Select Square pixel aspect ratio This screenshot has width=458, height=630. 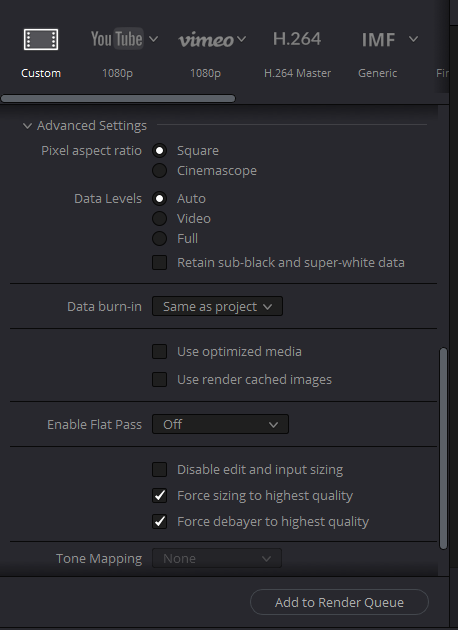(159, 151)
